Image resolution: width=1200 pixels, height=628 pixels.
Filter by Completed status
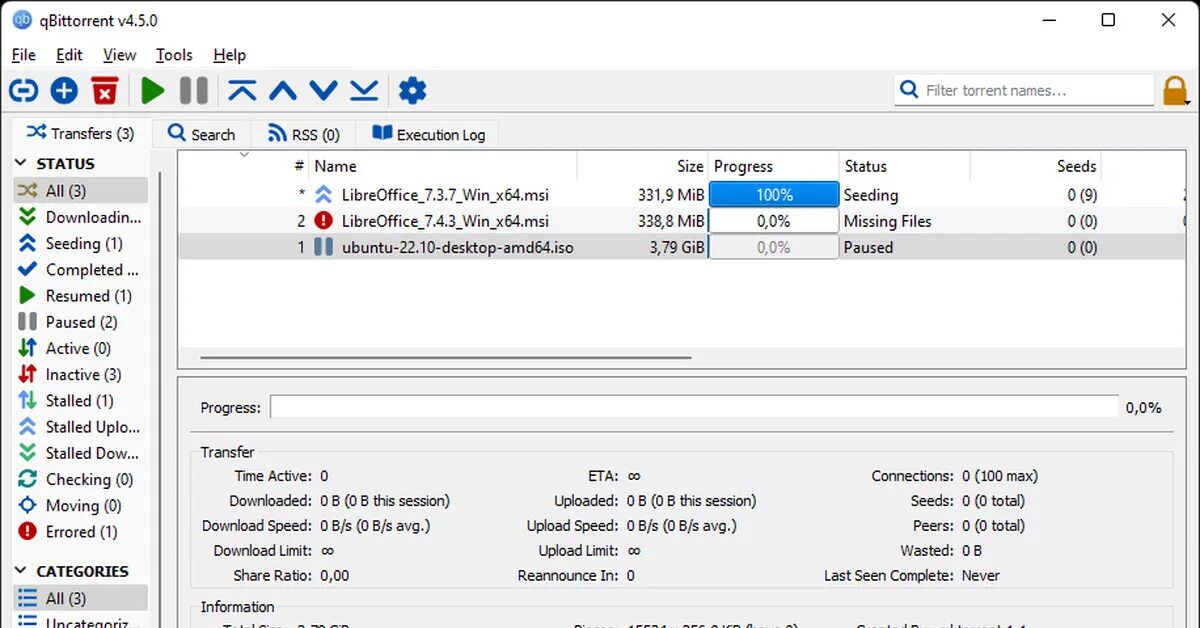pyautogui.click(x=80, y=269)
